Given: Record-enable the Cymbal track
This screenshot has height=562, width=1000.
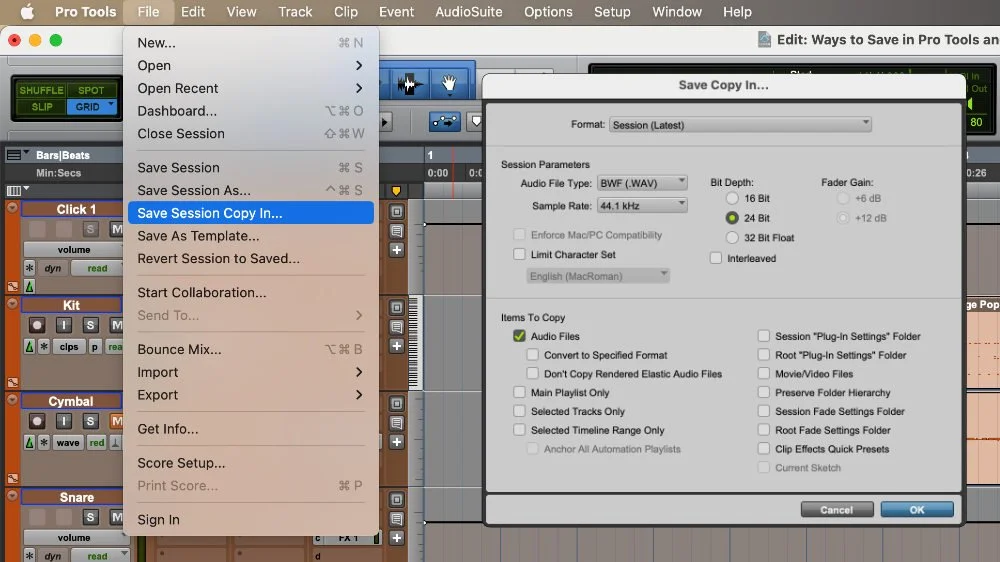Looking at the screenshot, I should click(x=37, y=421).
